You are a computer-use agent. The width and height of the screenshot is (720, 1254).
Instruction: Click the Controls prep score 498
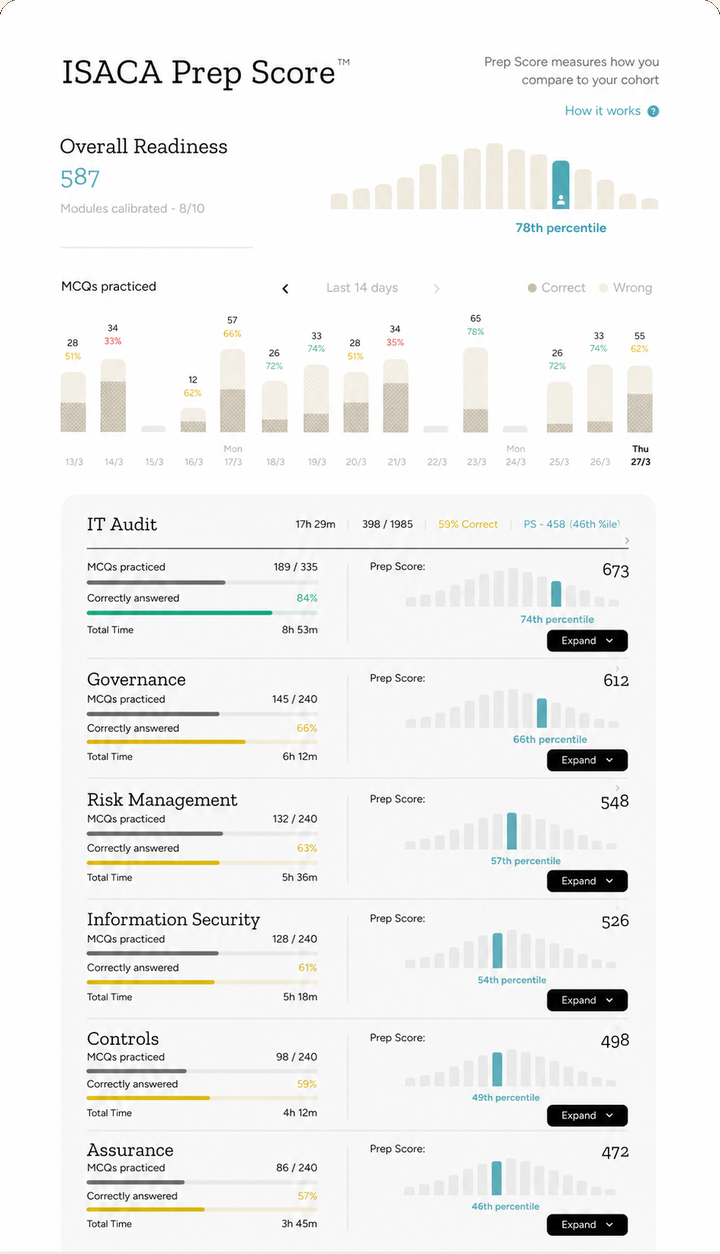point(615,1041)
